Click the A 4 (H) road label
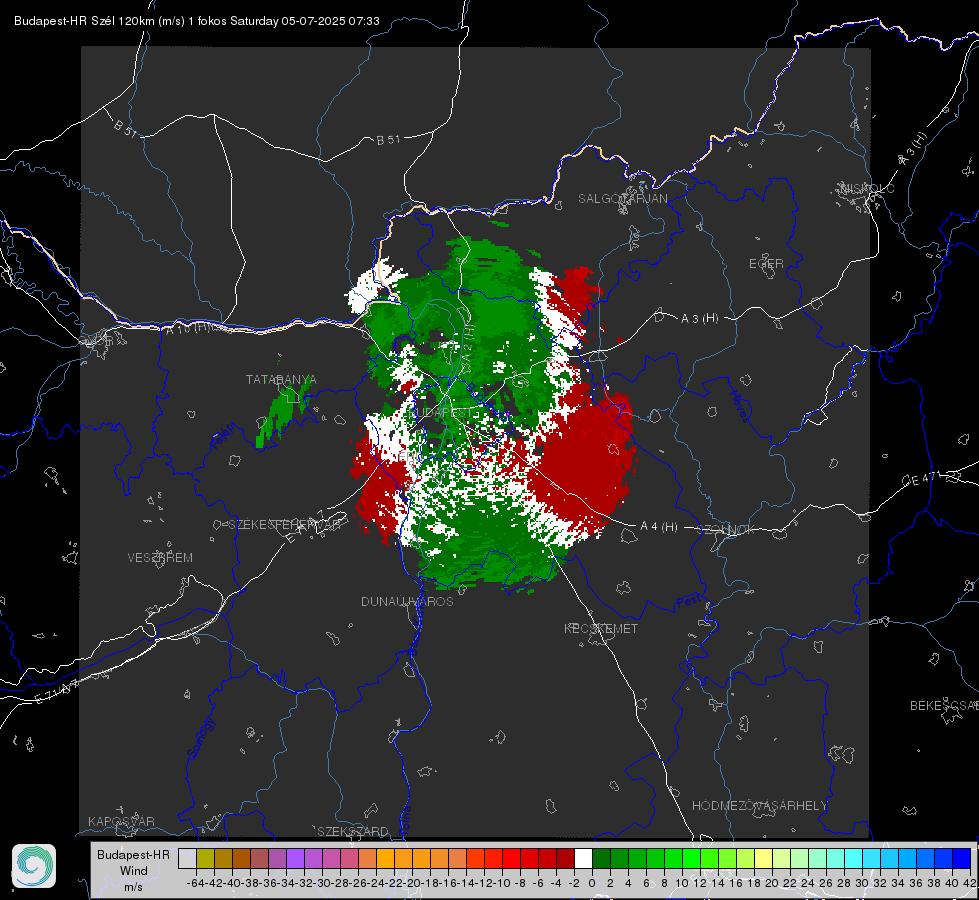 [x=659, y=527]
